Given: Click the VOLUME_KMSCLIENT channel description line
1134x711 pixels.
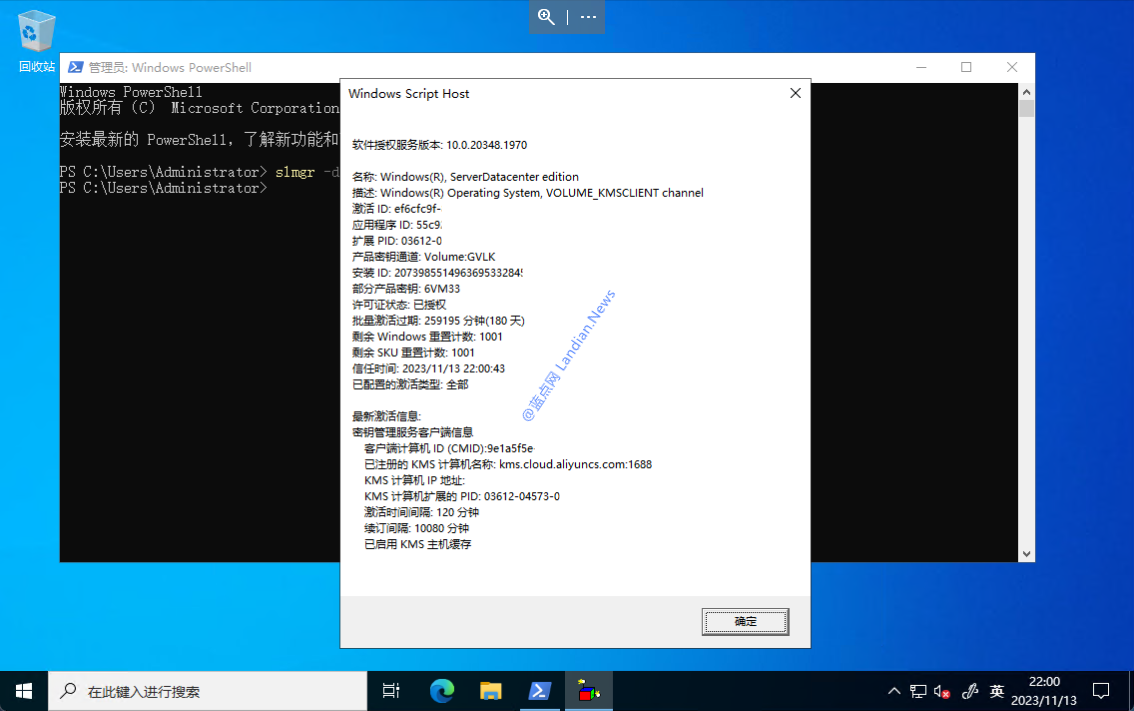Looking at the screenshot, I should click(528, 192).
